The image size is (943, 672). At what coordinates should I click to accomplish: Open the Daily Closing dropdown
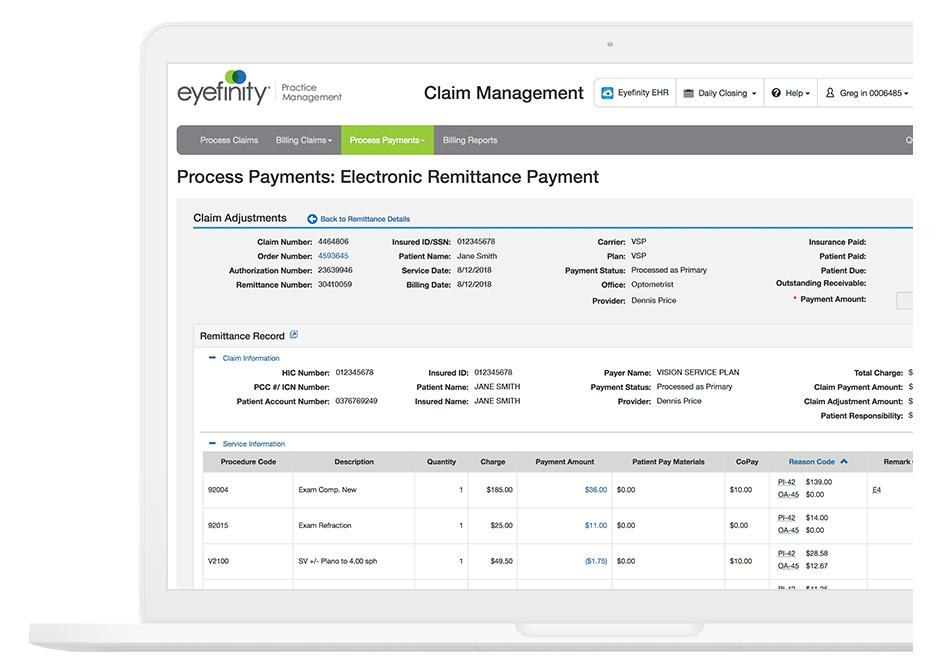click(x=720, y=93)
